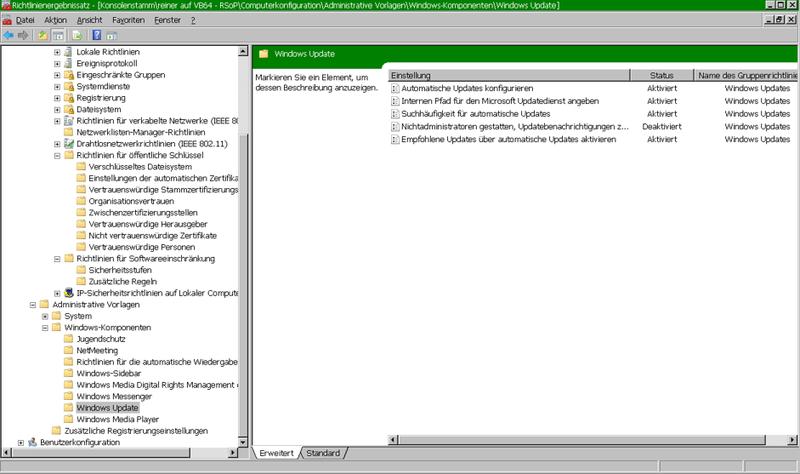800x474 pixels.
Task: Click the gray Forward arrow in toolbar
Action: coord(23,35)
